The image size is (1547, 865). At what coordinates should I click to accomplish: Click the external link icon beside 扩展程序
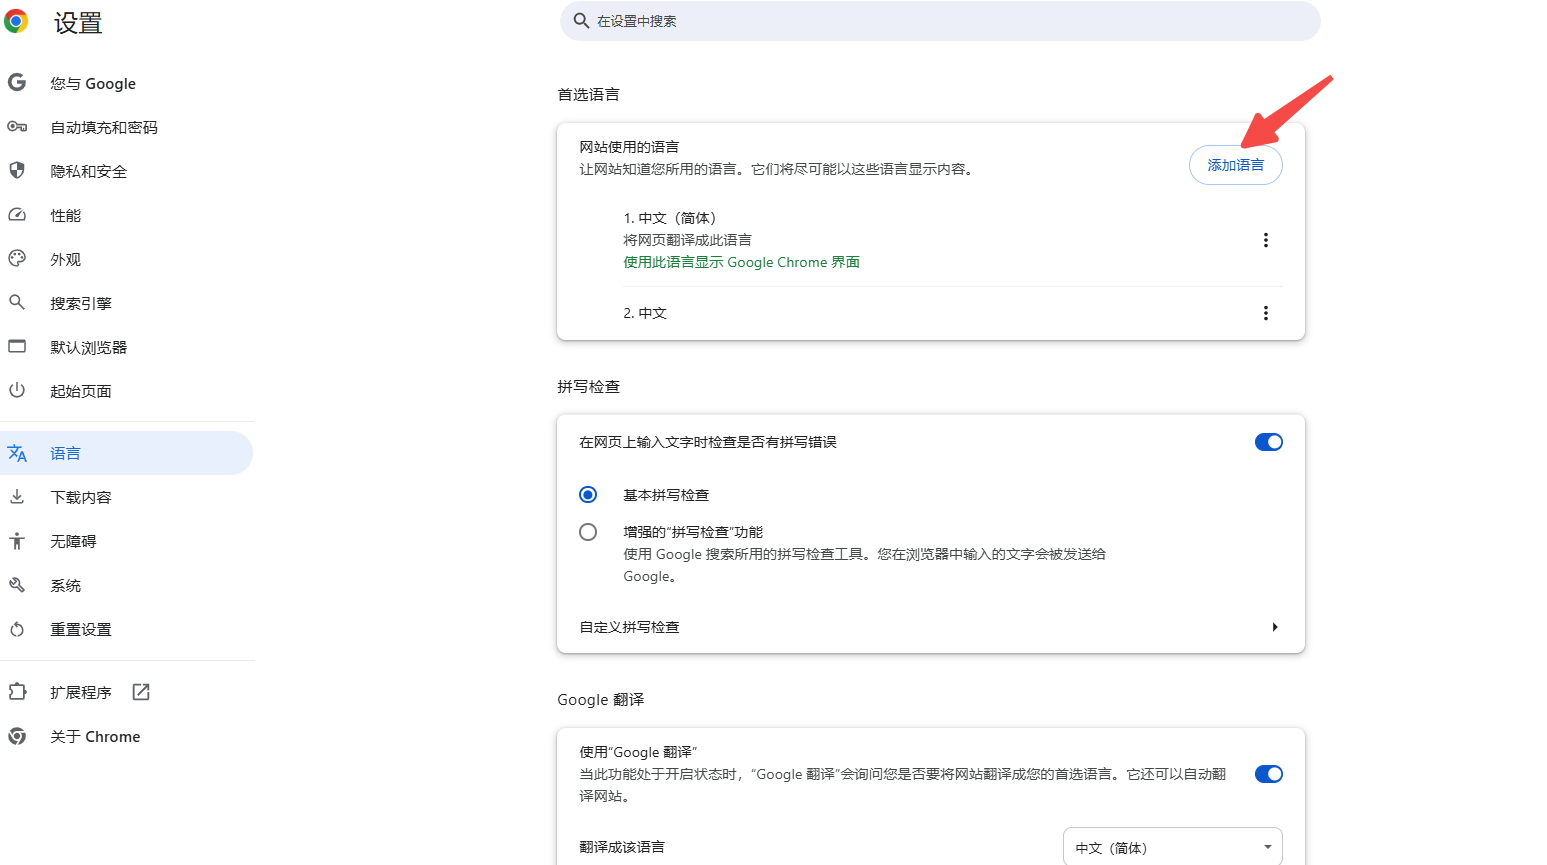(141, 692)
